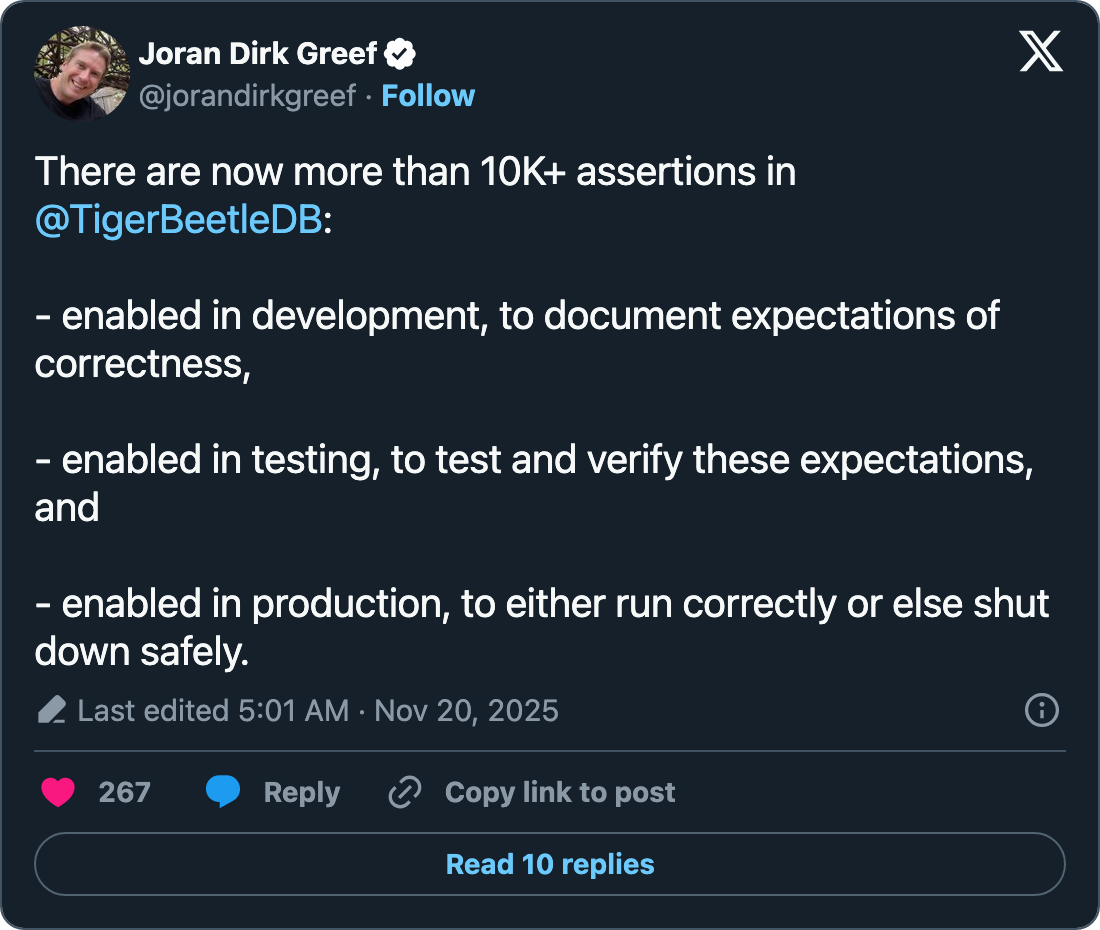This screenshot has height=930, width=1100.
Task: Click the chain link copy icon
Action: pos(404,793)
